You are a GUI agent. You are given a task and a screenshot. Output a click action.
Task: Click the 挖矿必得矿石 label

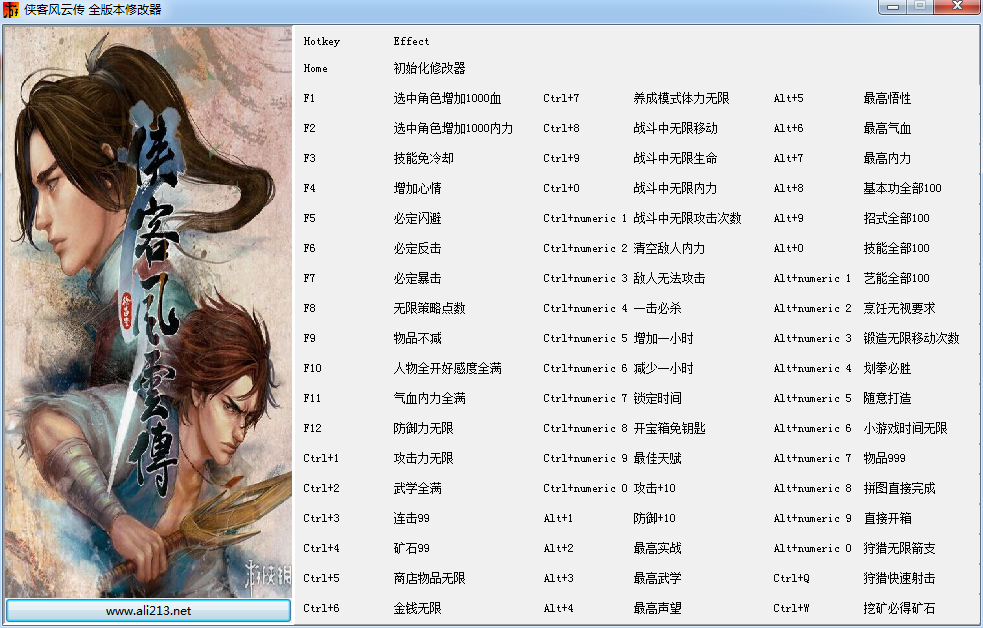(x=899, y=608)
